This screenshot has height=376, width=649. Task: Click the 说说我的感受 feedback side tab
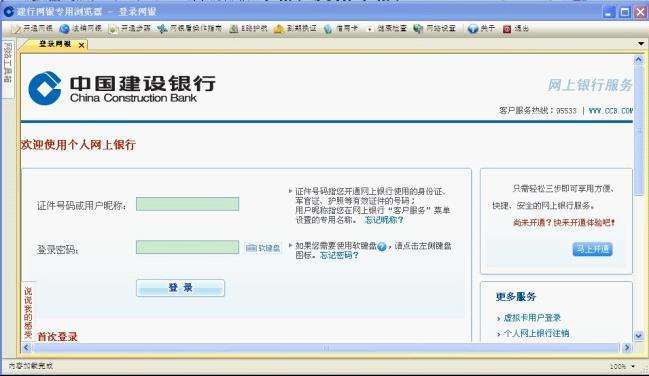[x=28, y=313]
